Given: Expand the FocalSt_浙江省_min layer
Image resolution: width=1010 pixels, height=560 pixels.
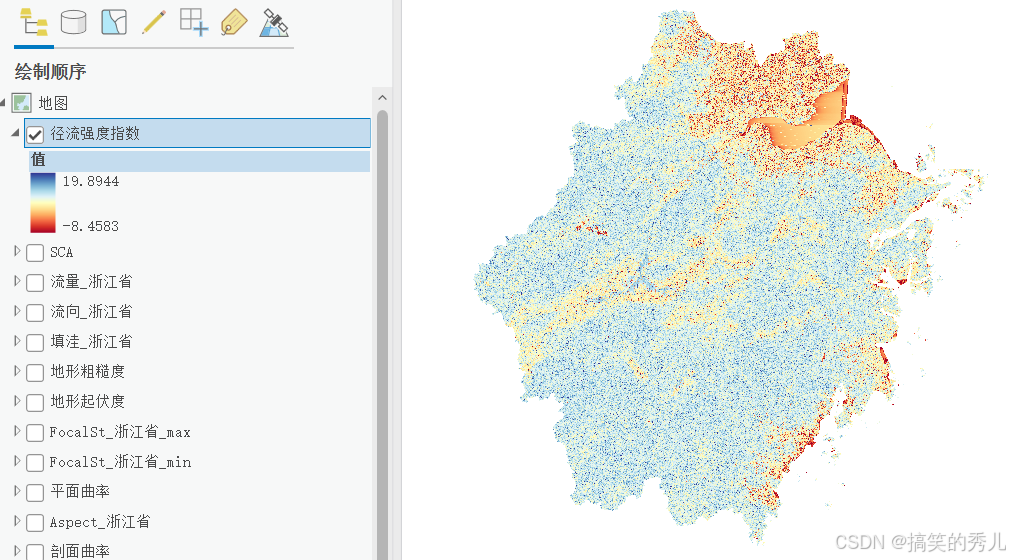Looking at the screenshot, I should point(17,461).
